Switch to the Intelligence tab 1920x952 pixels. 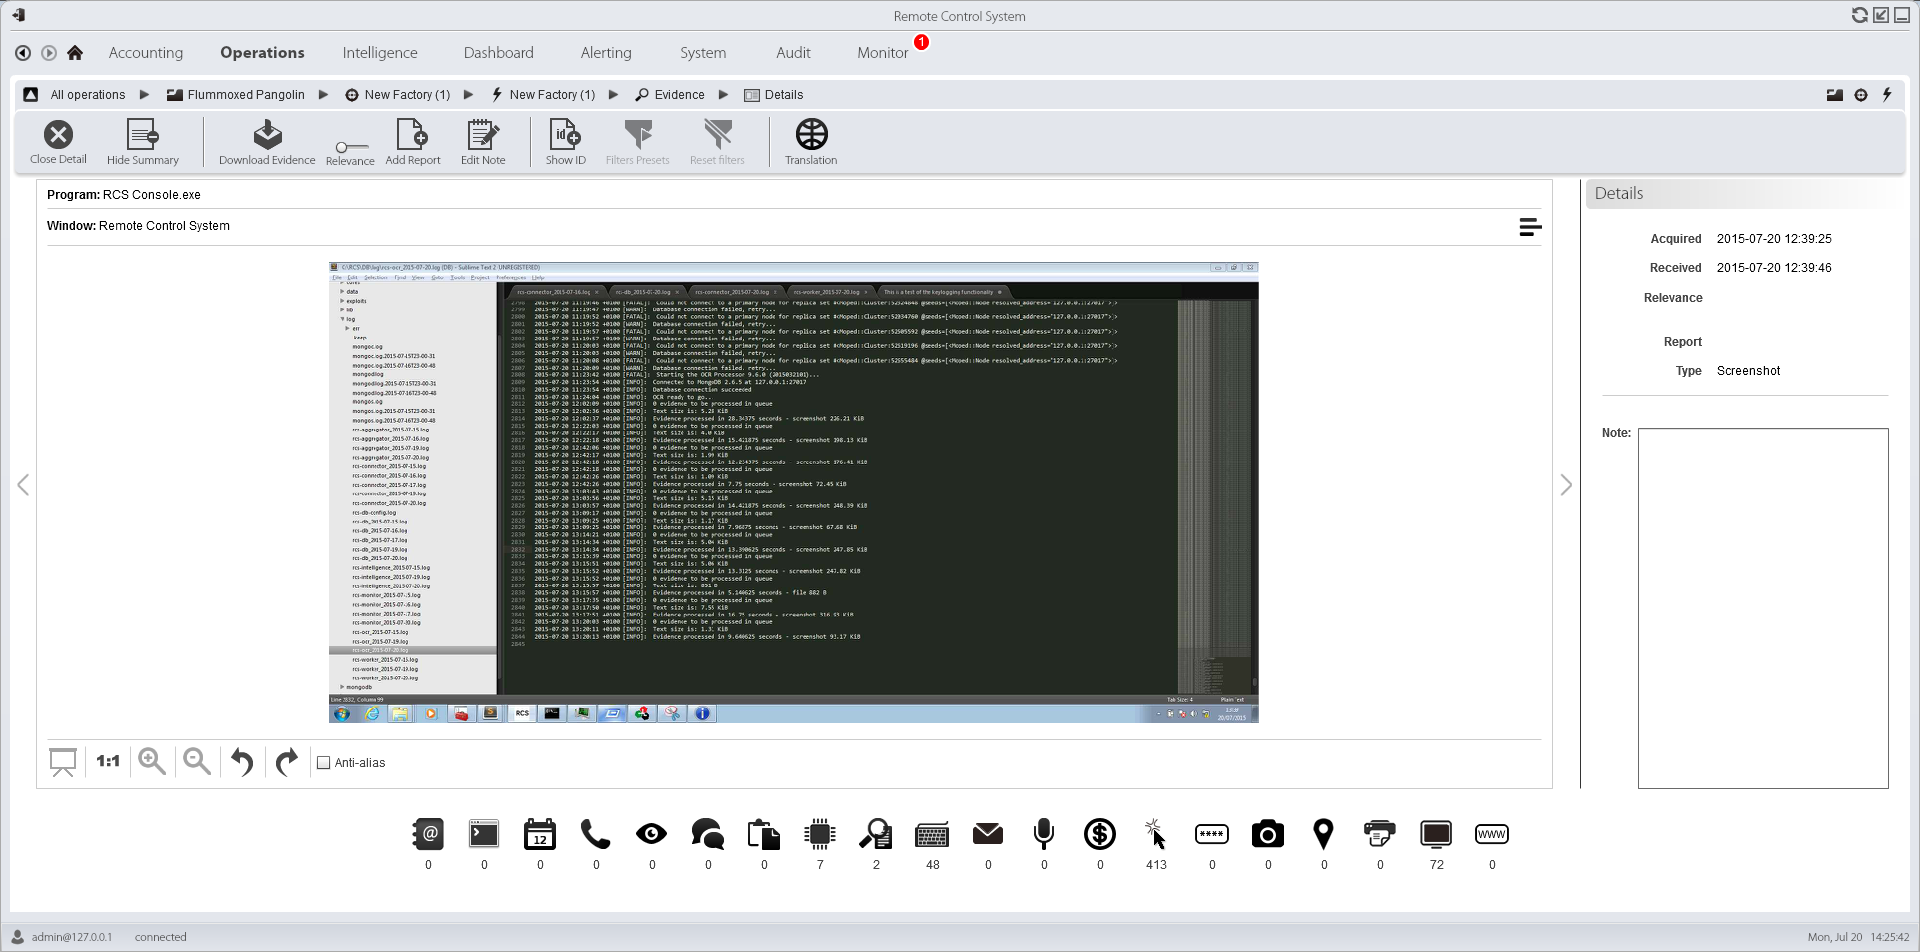pyautogui.click(x=380, y=53)
